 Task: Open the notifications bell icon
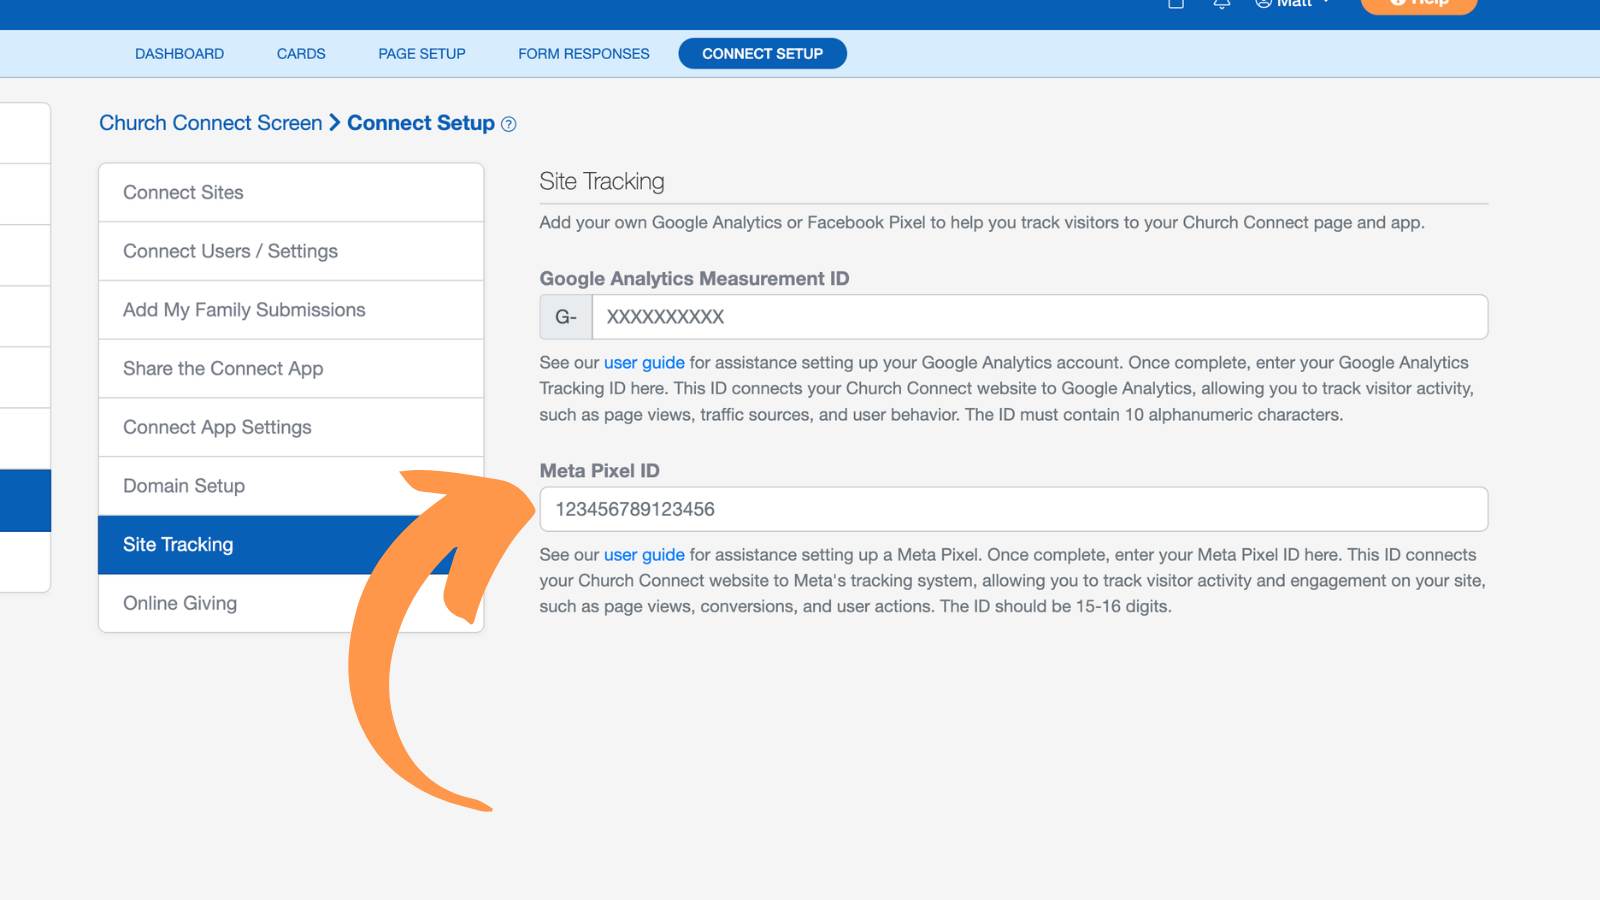point(1221,4)
